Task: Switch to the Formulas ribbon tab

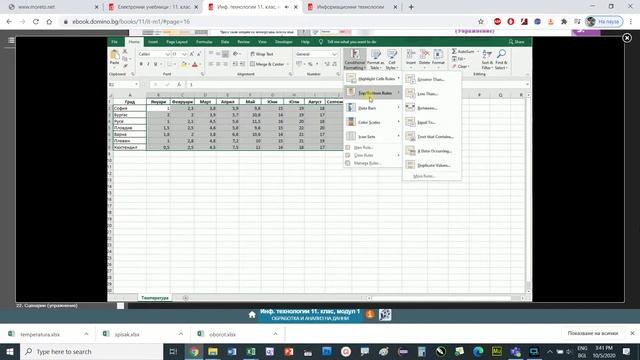Action: 204,42
